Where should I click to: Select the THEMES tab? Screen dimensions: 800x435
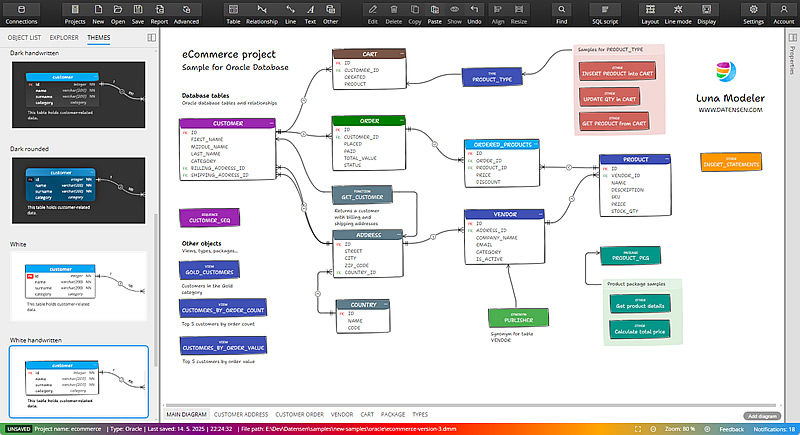[x=98, y=38]
